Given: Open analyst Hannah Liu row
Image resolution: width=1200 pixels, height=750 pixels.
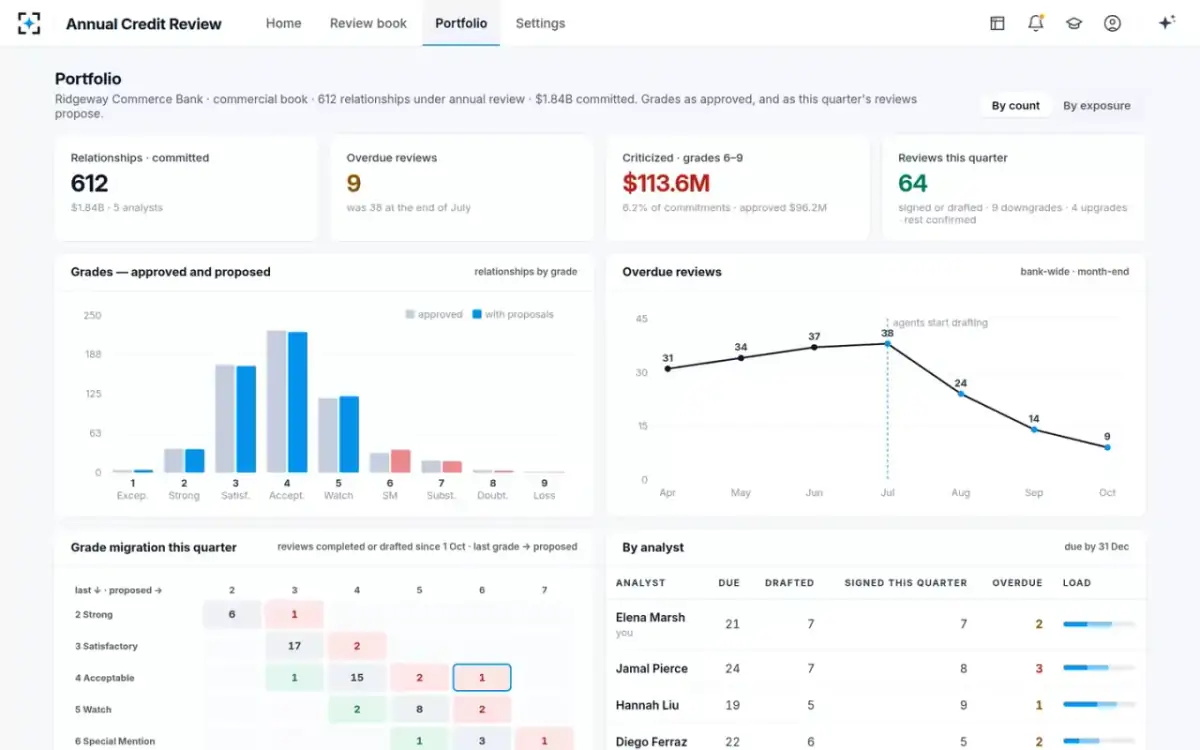Looking at the screenshot, I should pos(876,705).
